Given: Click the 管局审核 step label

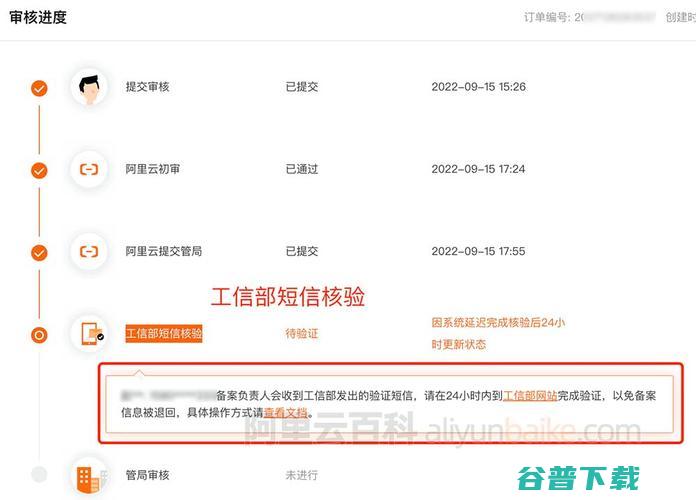Looking at the screenshot, I should tap(147, 475).
